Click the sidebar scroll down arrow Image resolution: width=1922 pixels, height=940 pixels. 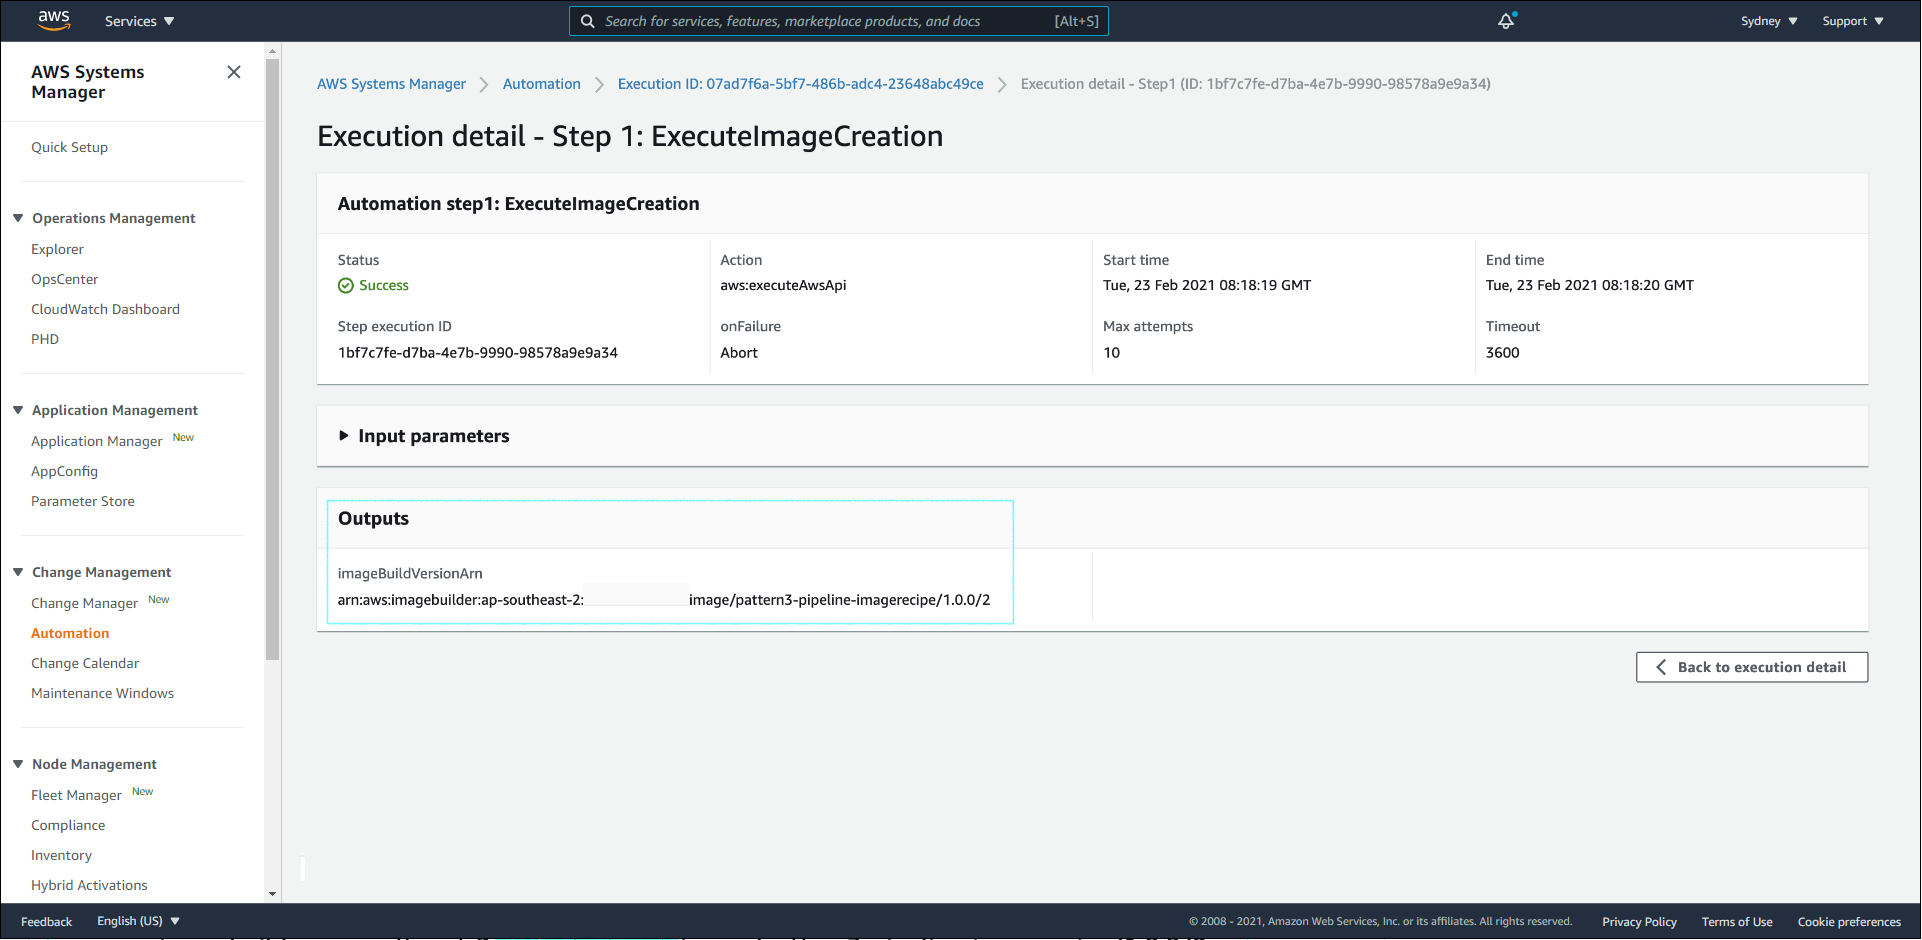272,894
